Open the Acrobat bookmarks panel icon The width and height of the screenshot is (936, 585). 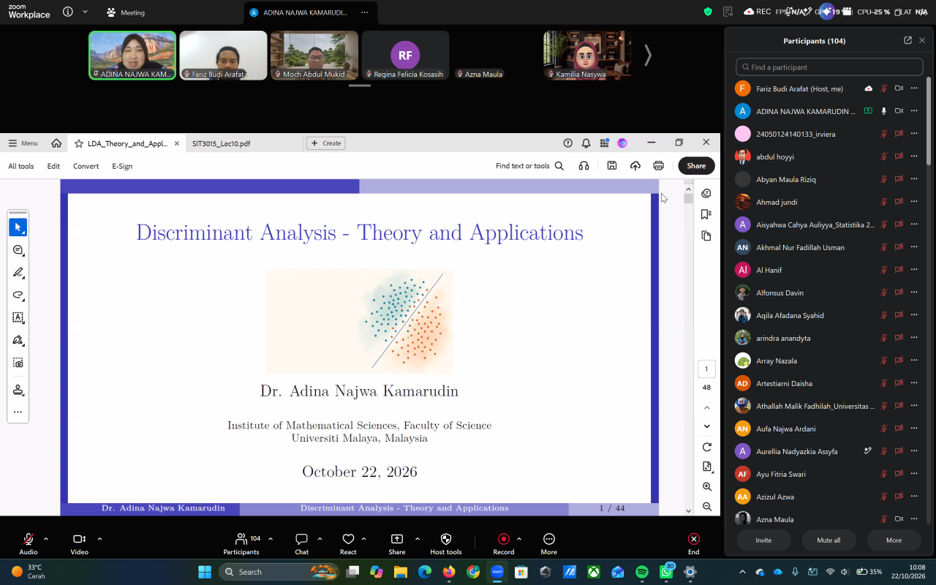tap(706, 214)
